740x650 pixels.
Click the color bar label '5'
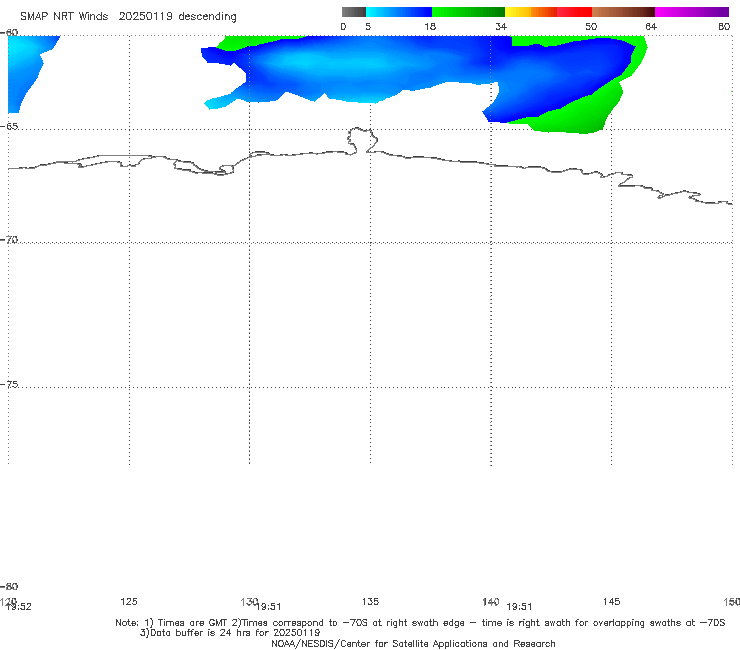coord(368,27)
